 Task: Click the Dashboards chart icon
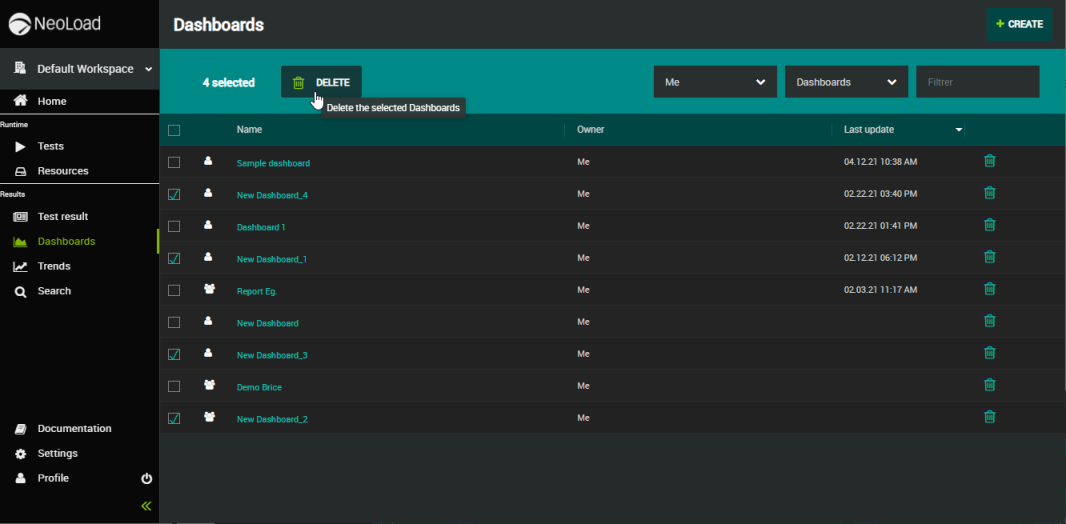(x=20, y=242)
